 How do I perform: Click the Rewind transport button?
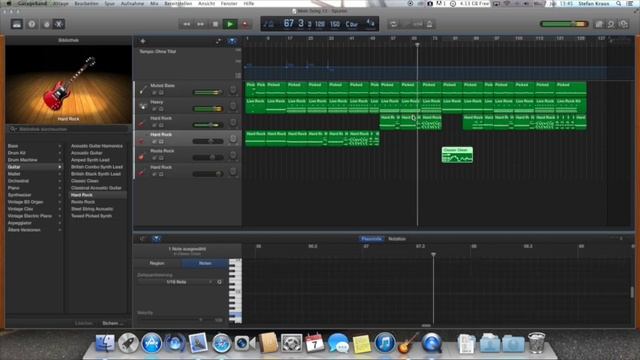(x=187, y=24)
